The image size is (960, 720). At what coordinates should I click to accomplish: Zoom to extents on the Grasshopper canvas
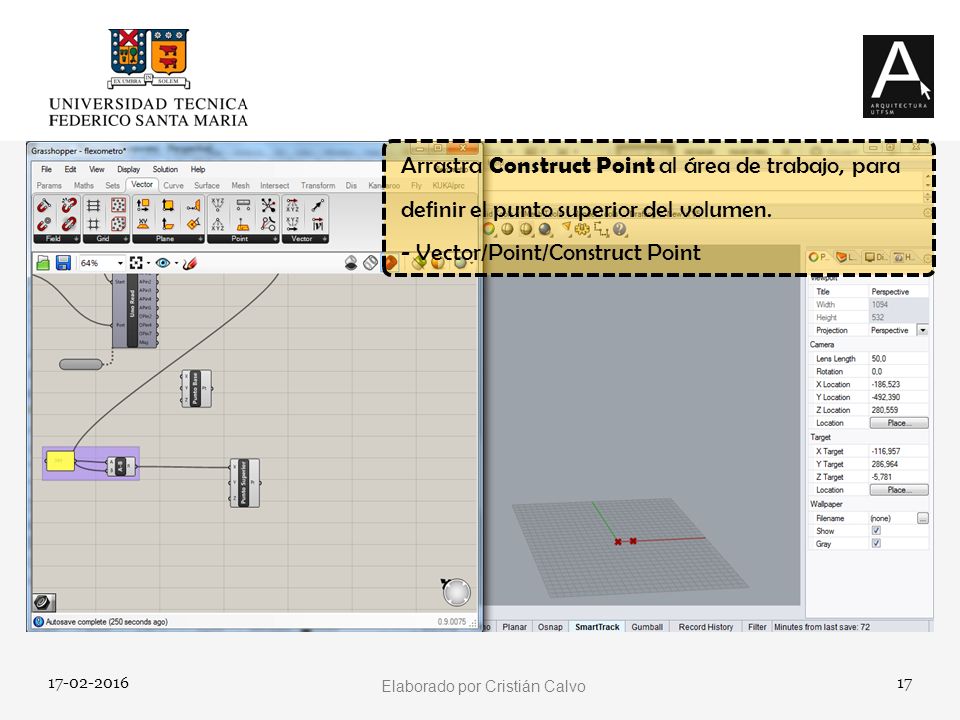tap(136, 263)
